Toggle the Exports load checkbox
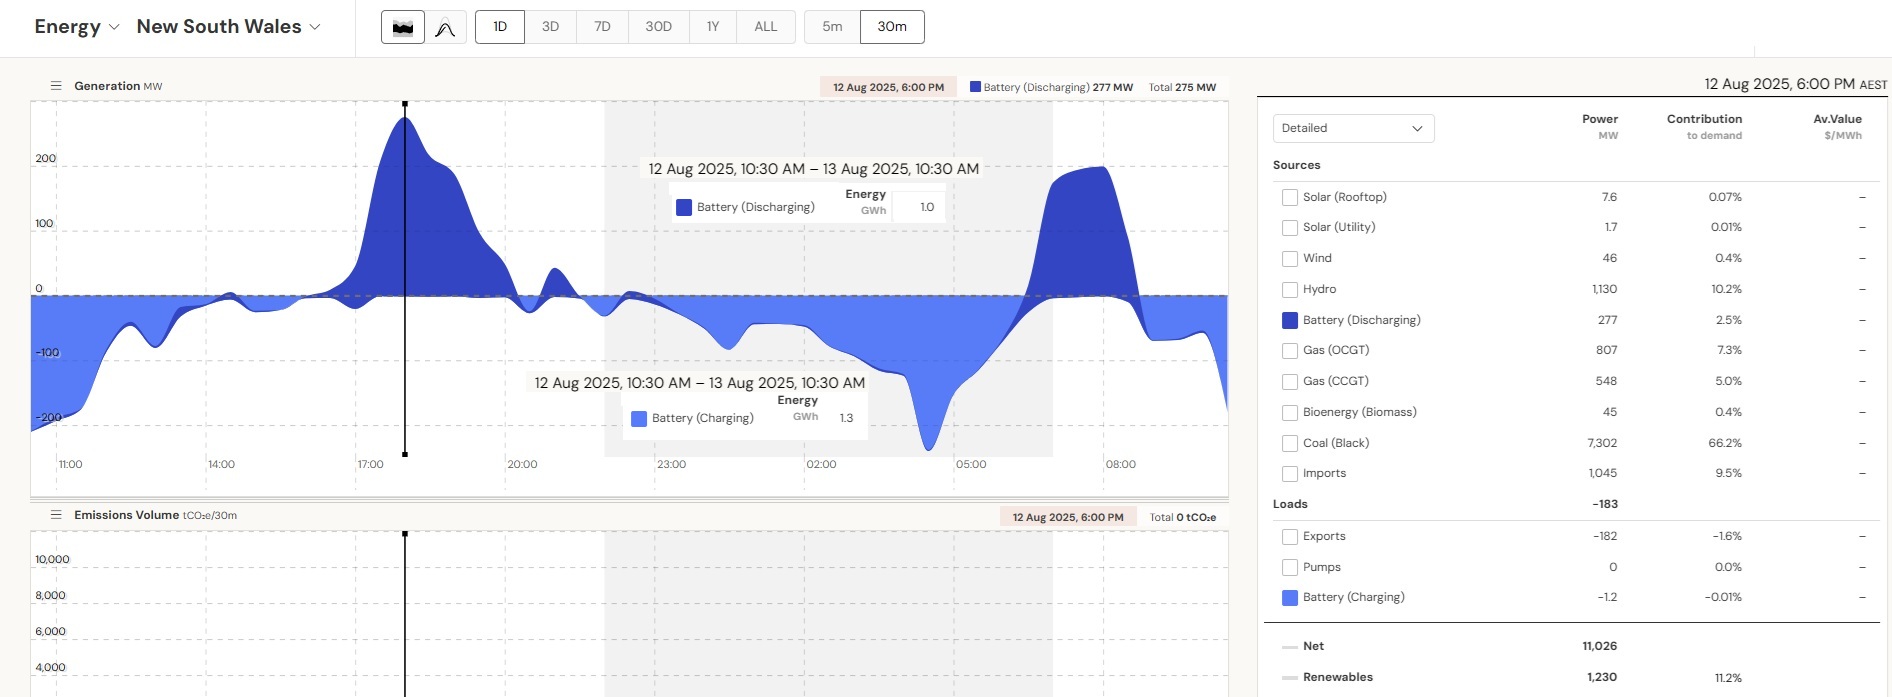This screenshot has height=697, width=1892. pyautogui.click(x=1290, y=537)
